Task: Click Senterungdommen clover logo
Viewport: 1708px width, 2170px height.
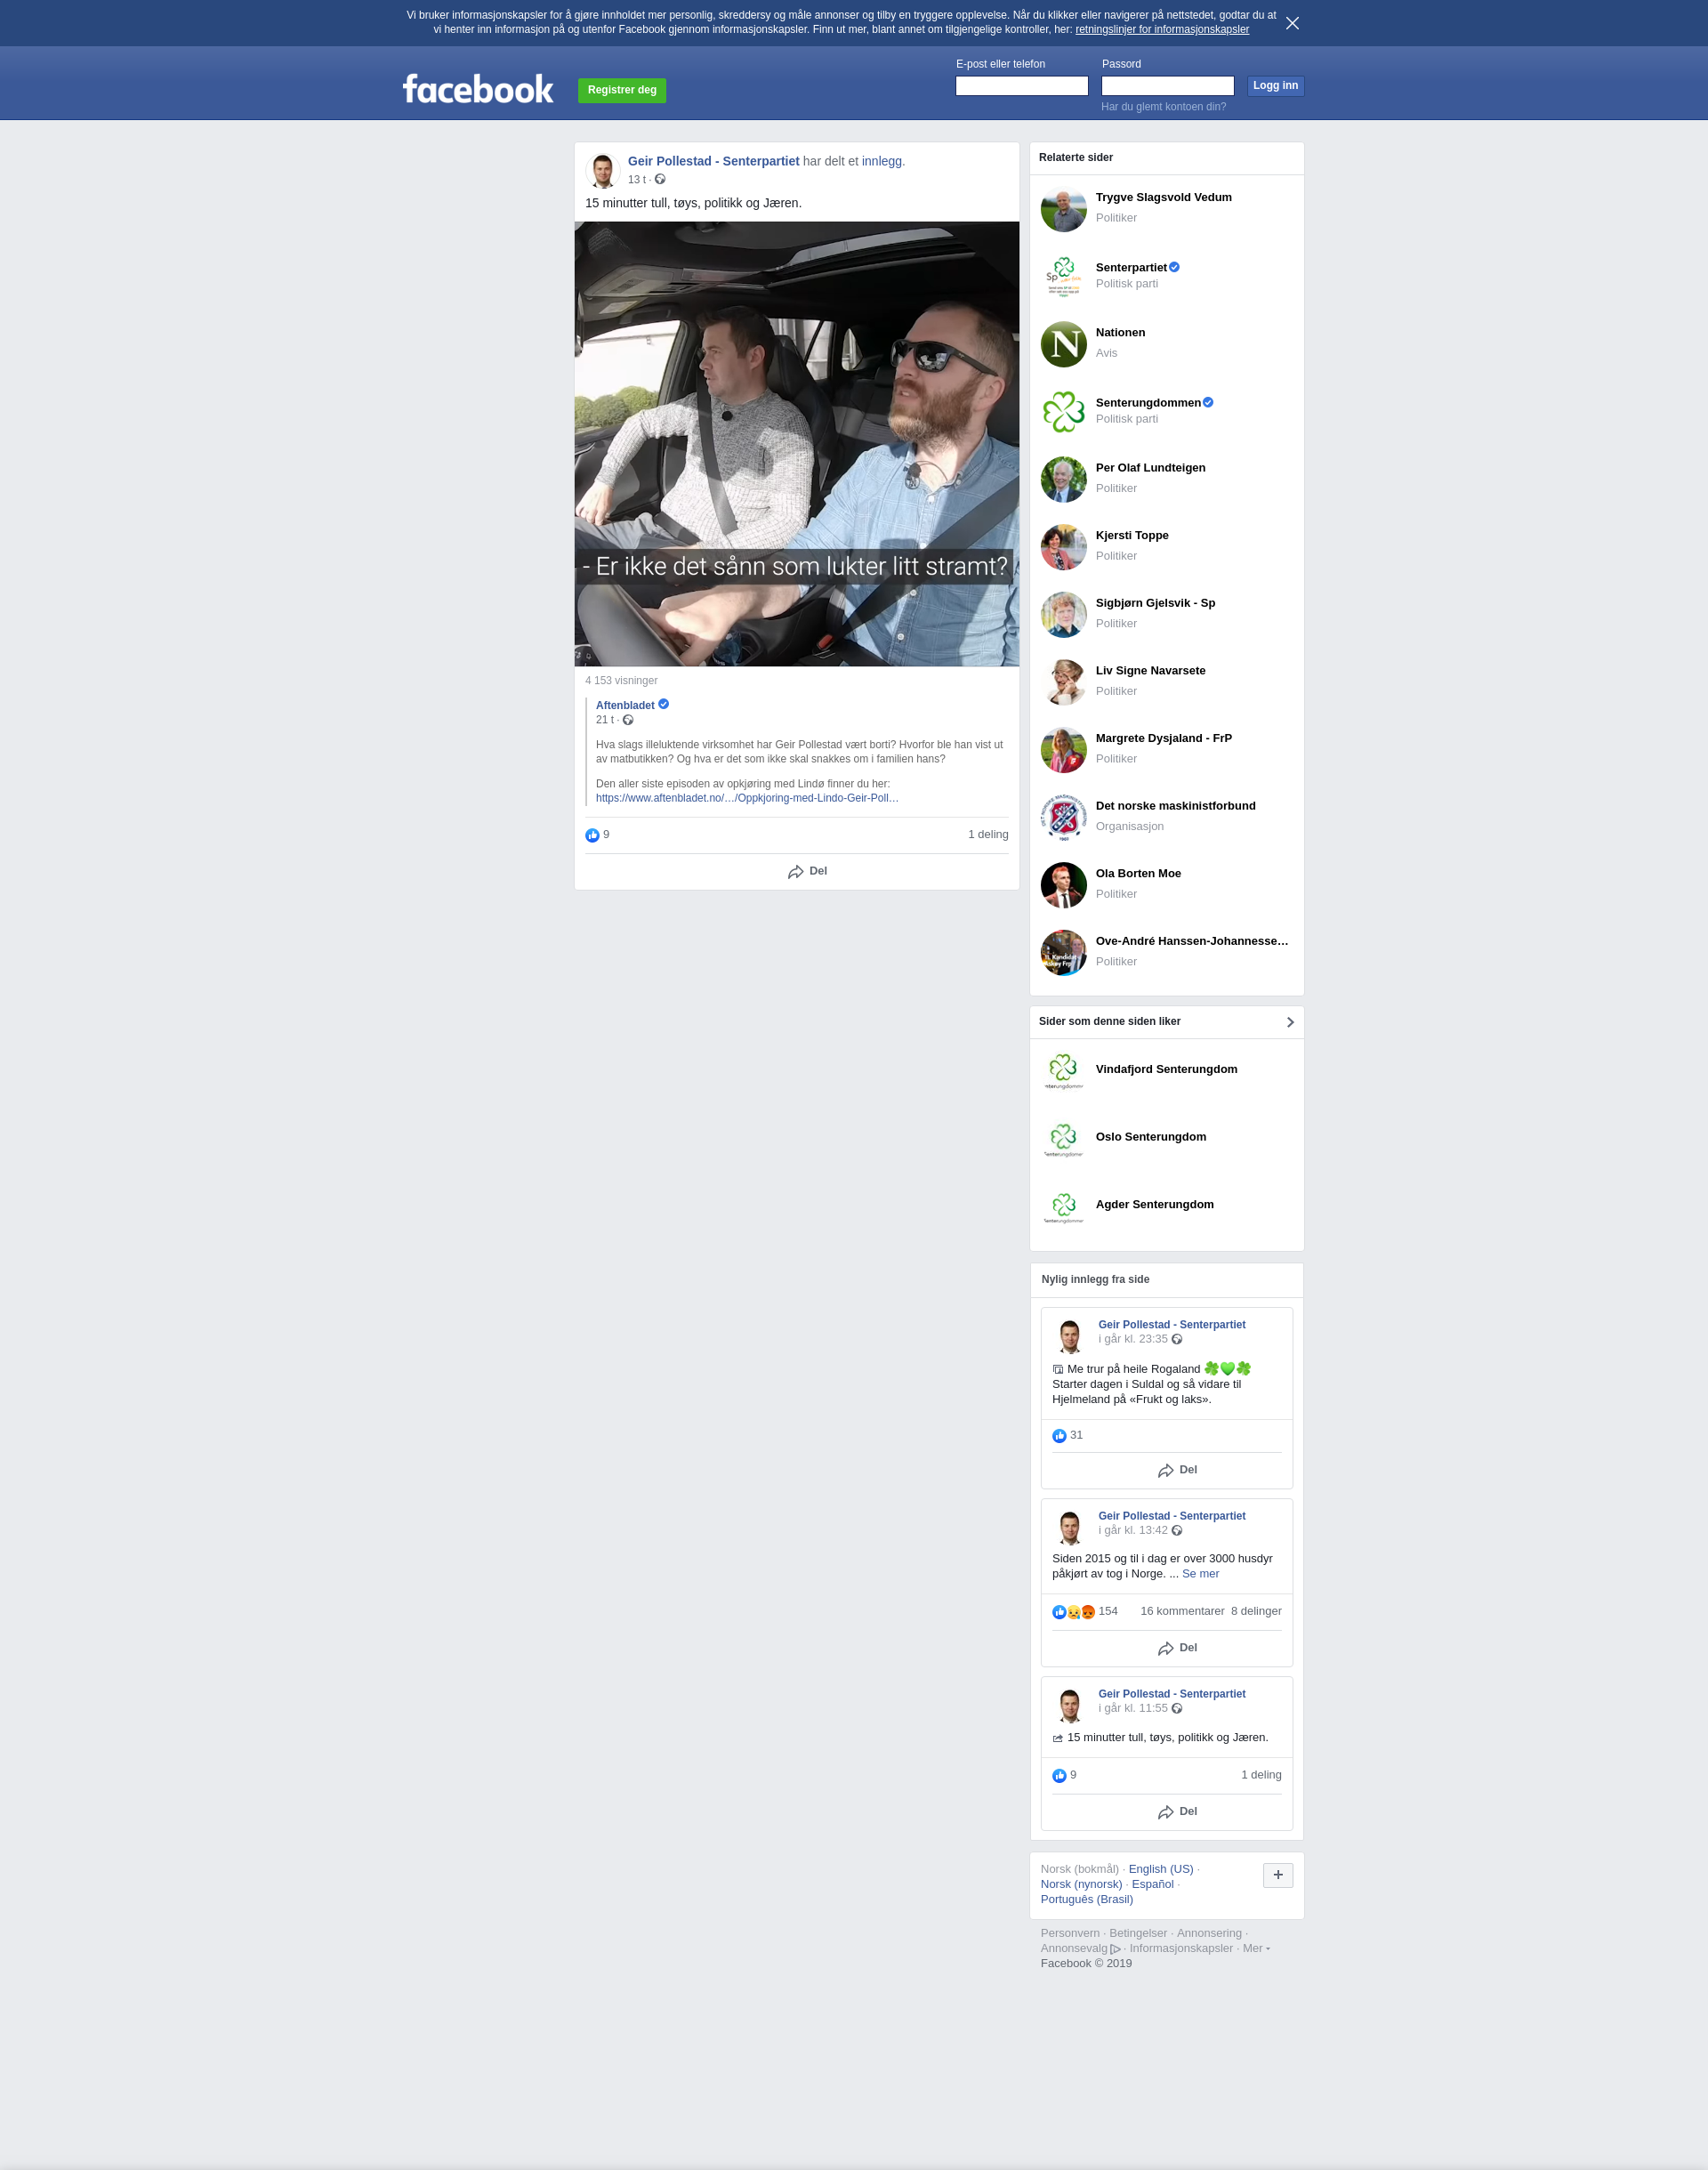Action: [x=1063, y=412]
